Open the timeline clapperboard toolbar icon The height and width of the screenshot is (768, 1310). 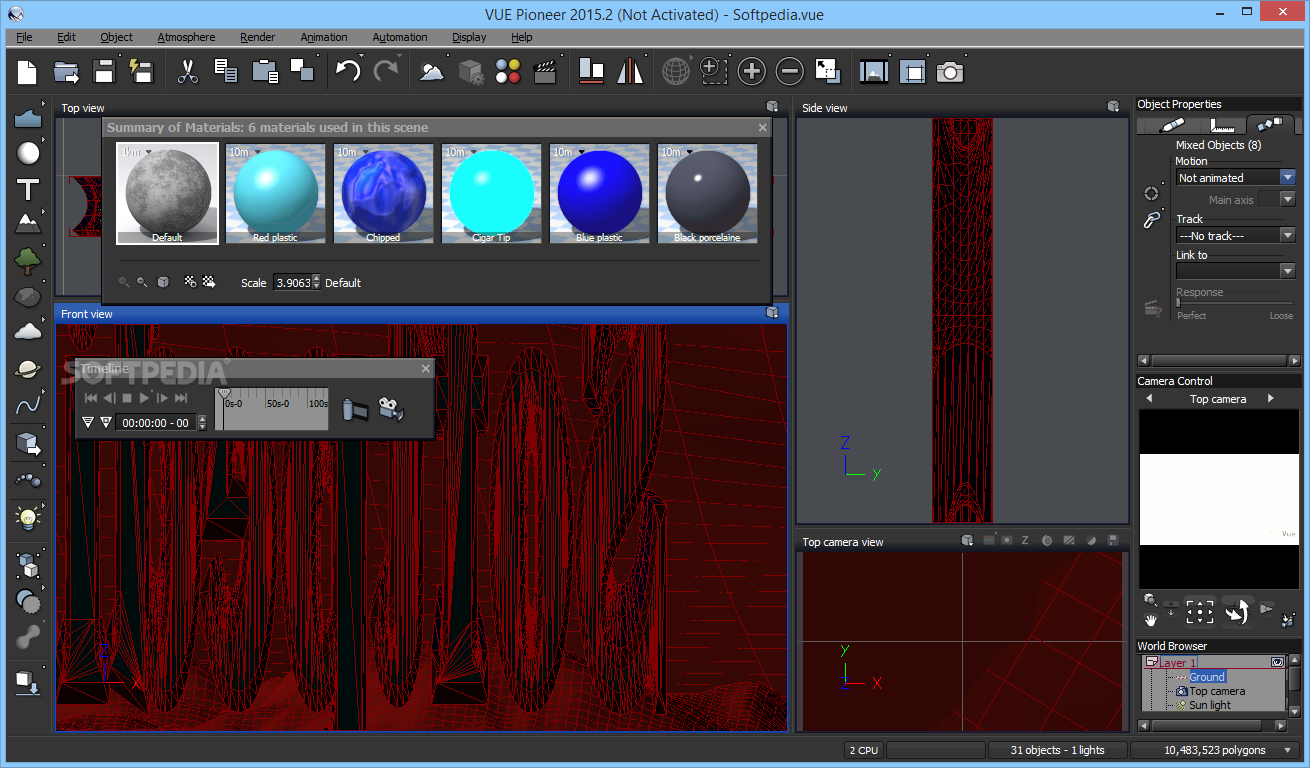(545, 71)
